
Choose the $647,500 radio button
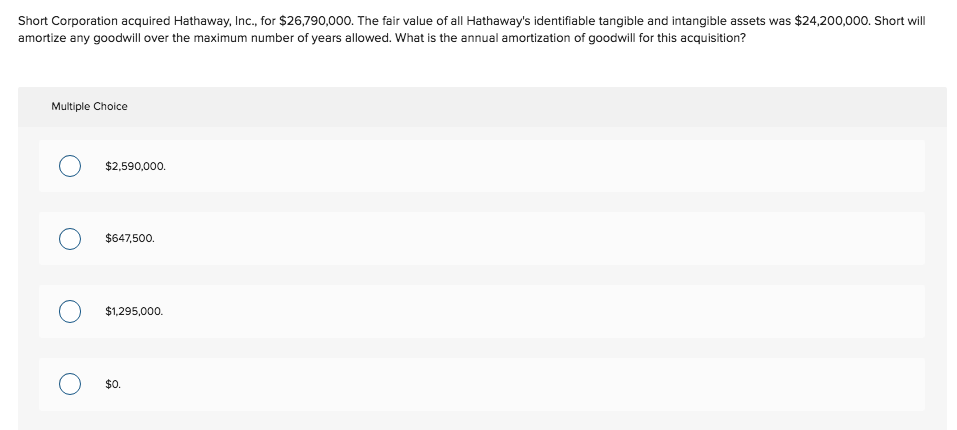70,238
